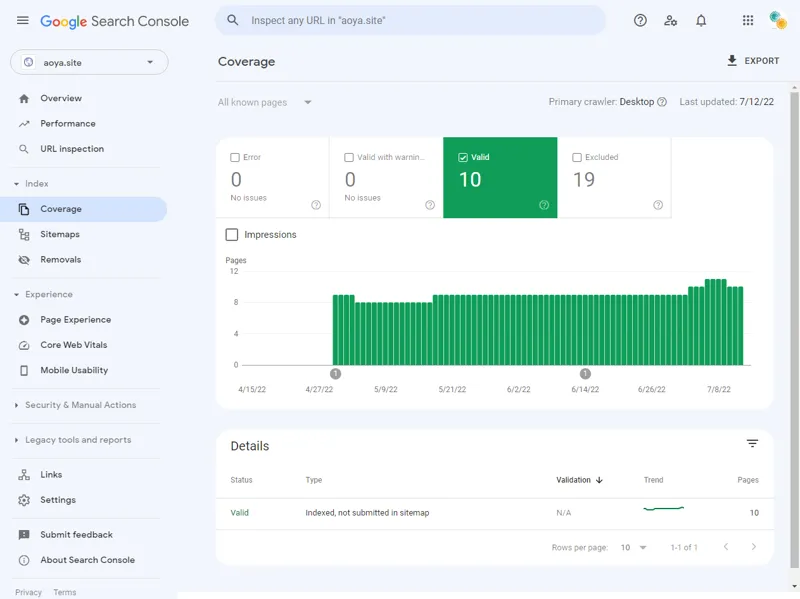Viewport: 800px width, 599px height.
Task: Click the Export download icon
Action: 732,61
